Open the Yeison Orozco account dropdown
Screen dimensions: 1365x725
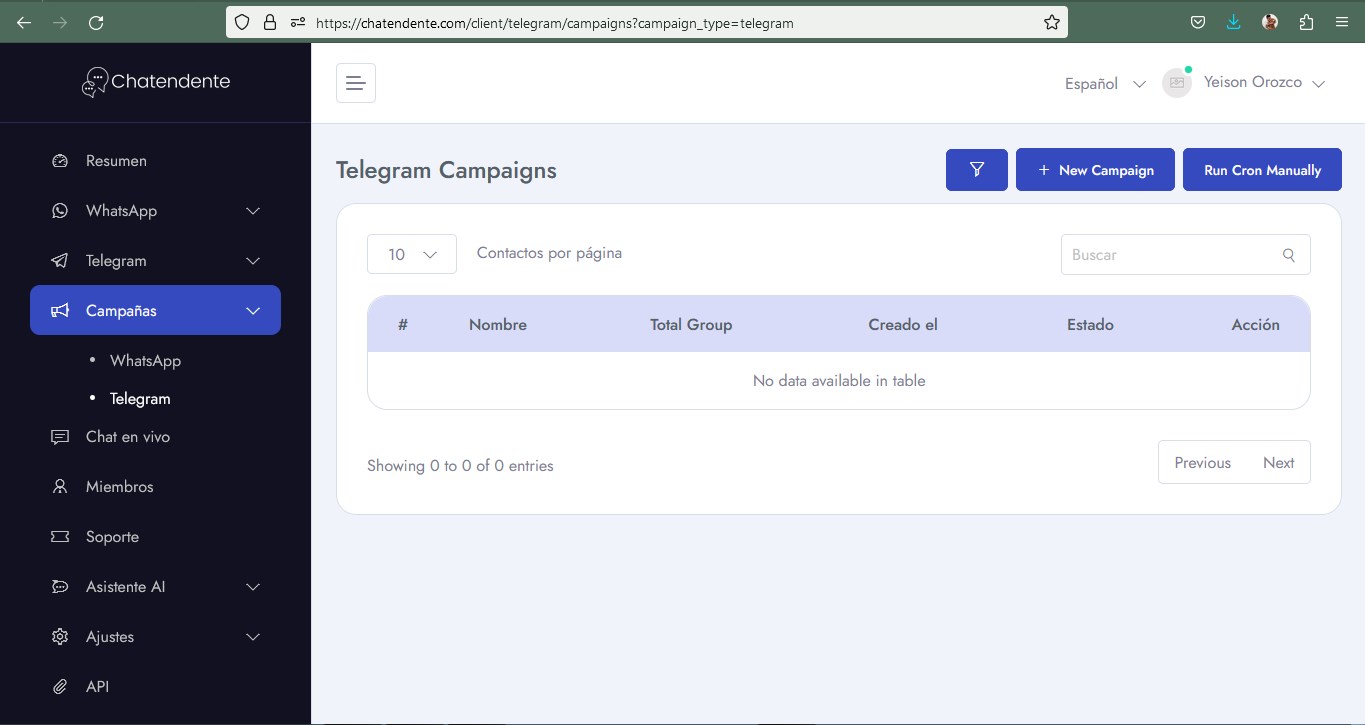click(1264, 83)
